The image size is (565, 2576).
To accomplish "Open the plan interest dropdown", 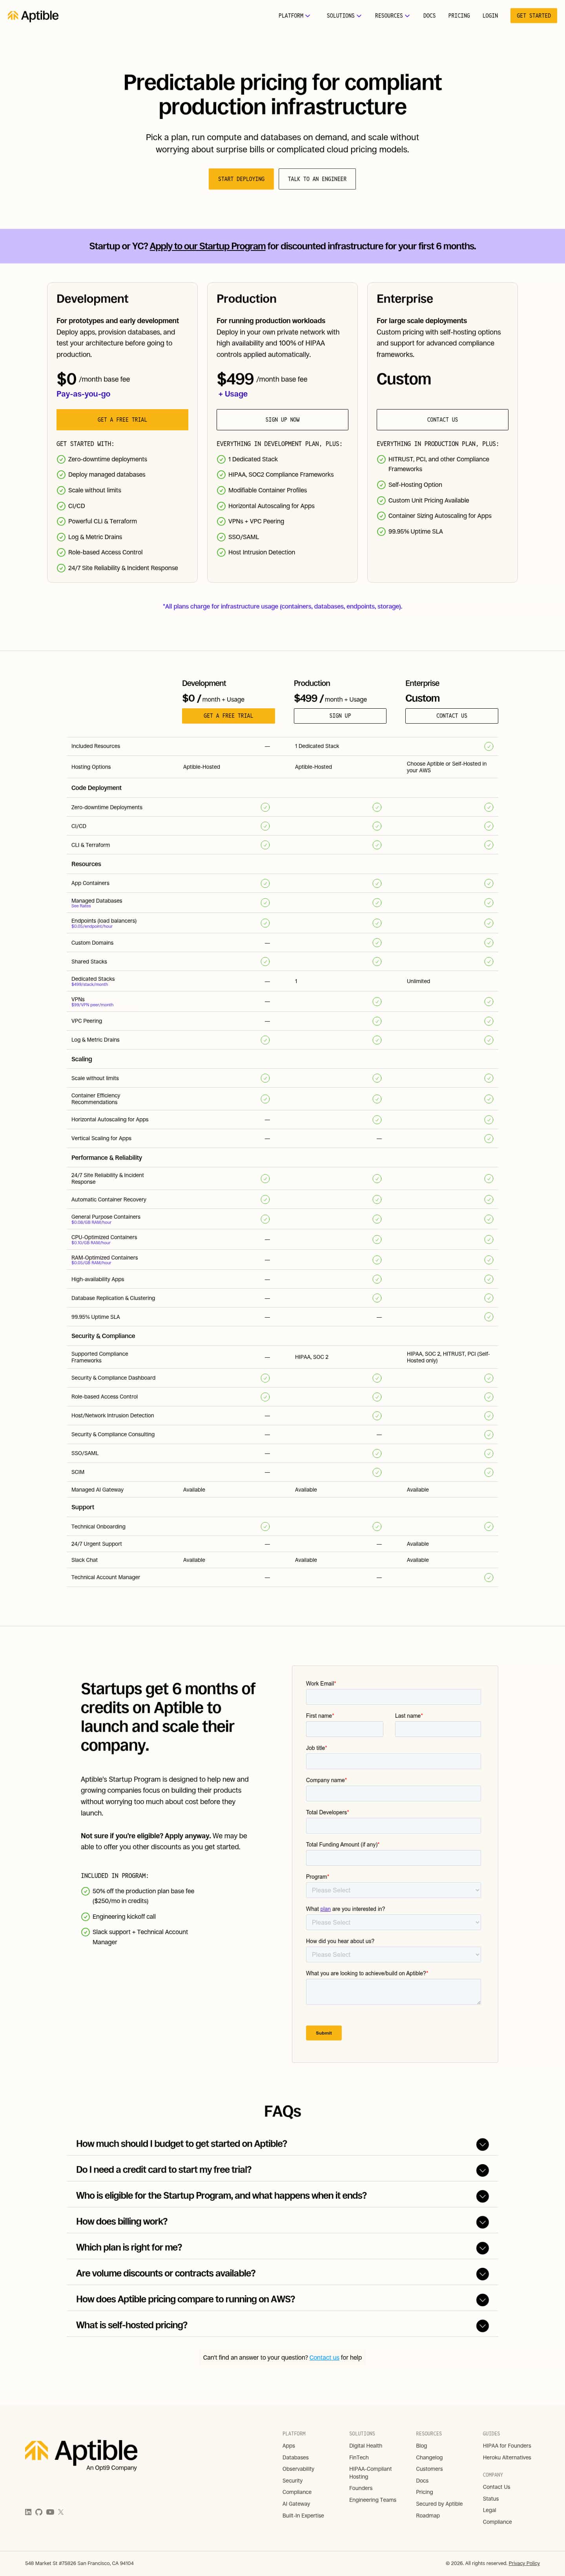I will (x=393, y=1922).
